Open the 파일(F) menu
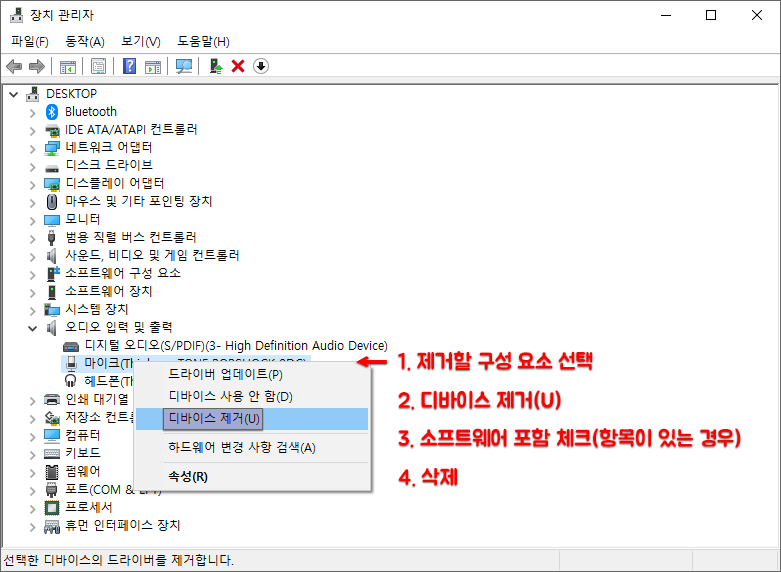The image size is (781, 572). (x=30, y=41)
